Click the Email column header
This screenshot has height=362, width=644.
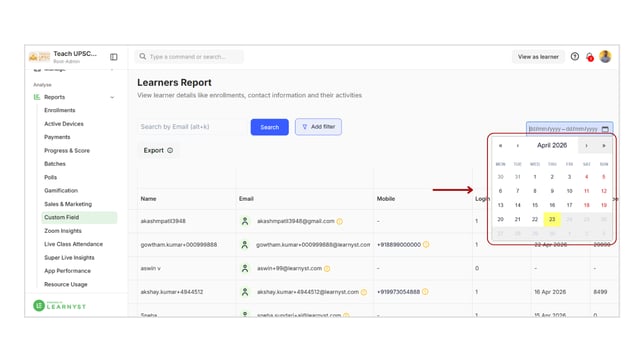(x=246, y=198)
